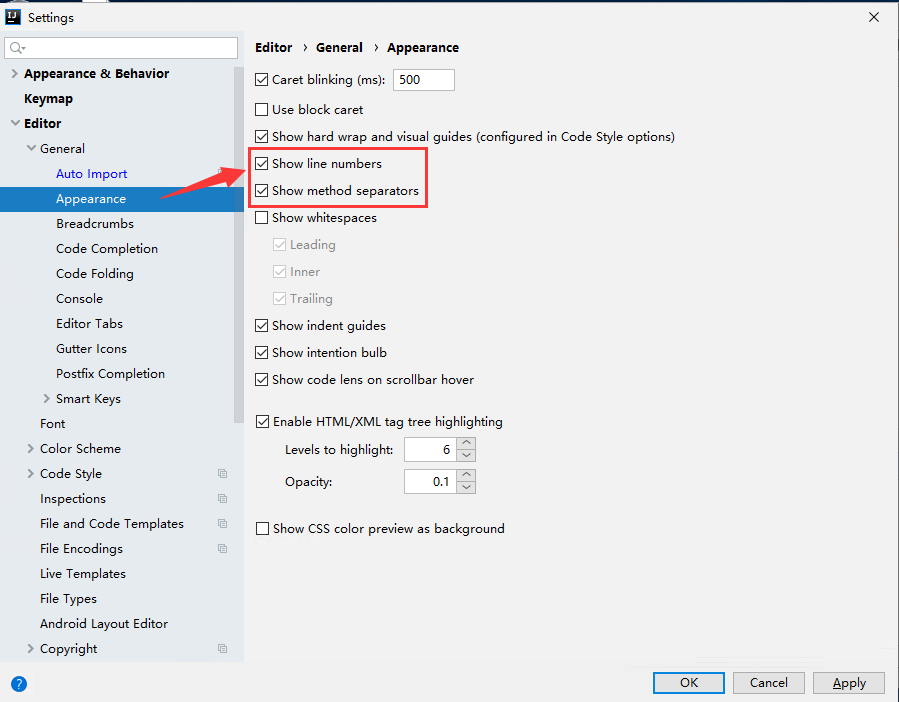This screenshot has width=899, height=702.
Task: Open Console settings
Action: 79,299
